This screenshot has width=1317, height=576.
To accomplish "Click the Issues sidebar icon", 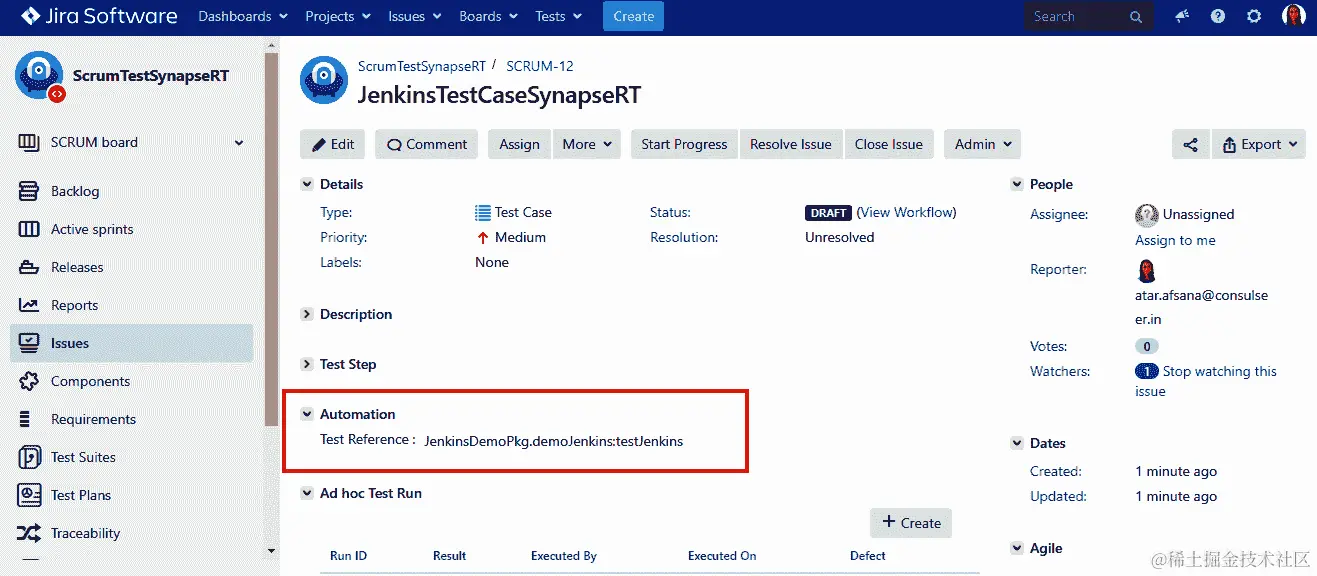I will 29,343.
